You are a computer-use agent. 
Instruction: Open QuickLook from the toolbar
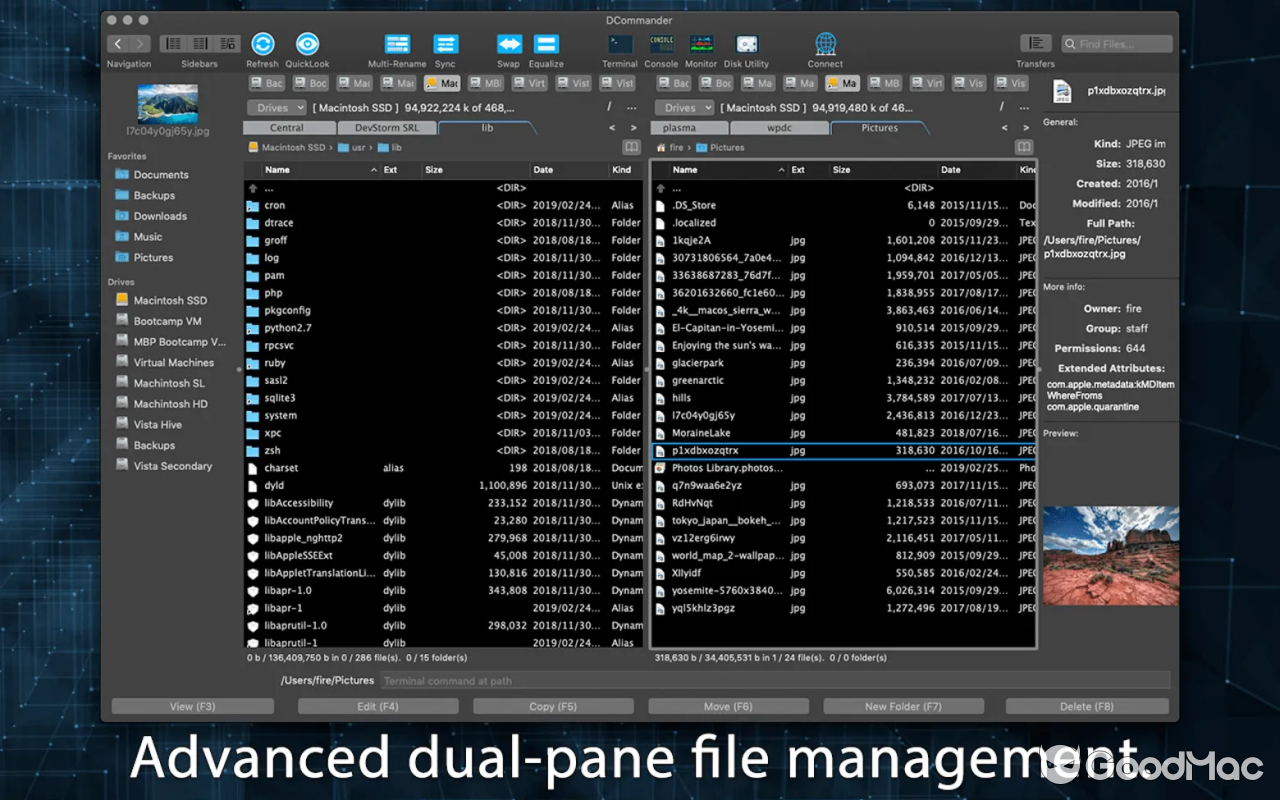[307, 43]
